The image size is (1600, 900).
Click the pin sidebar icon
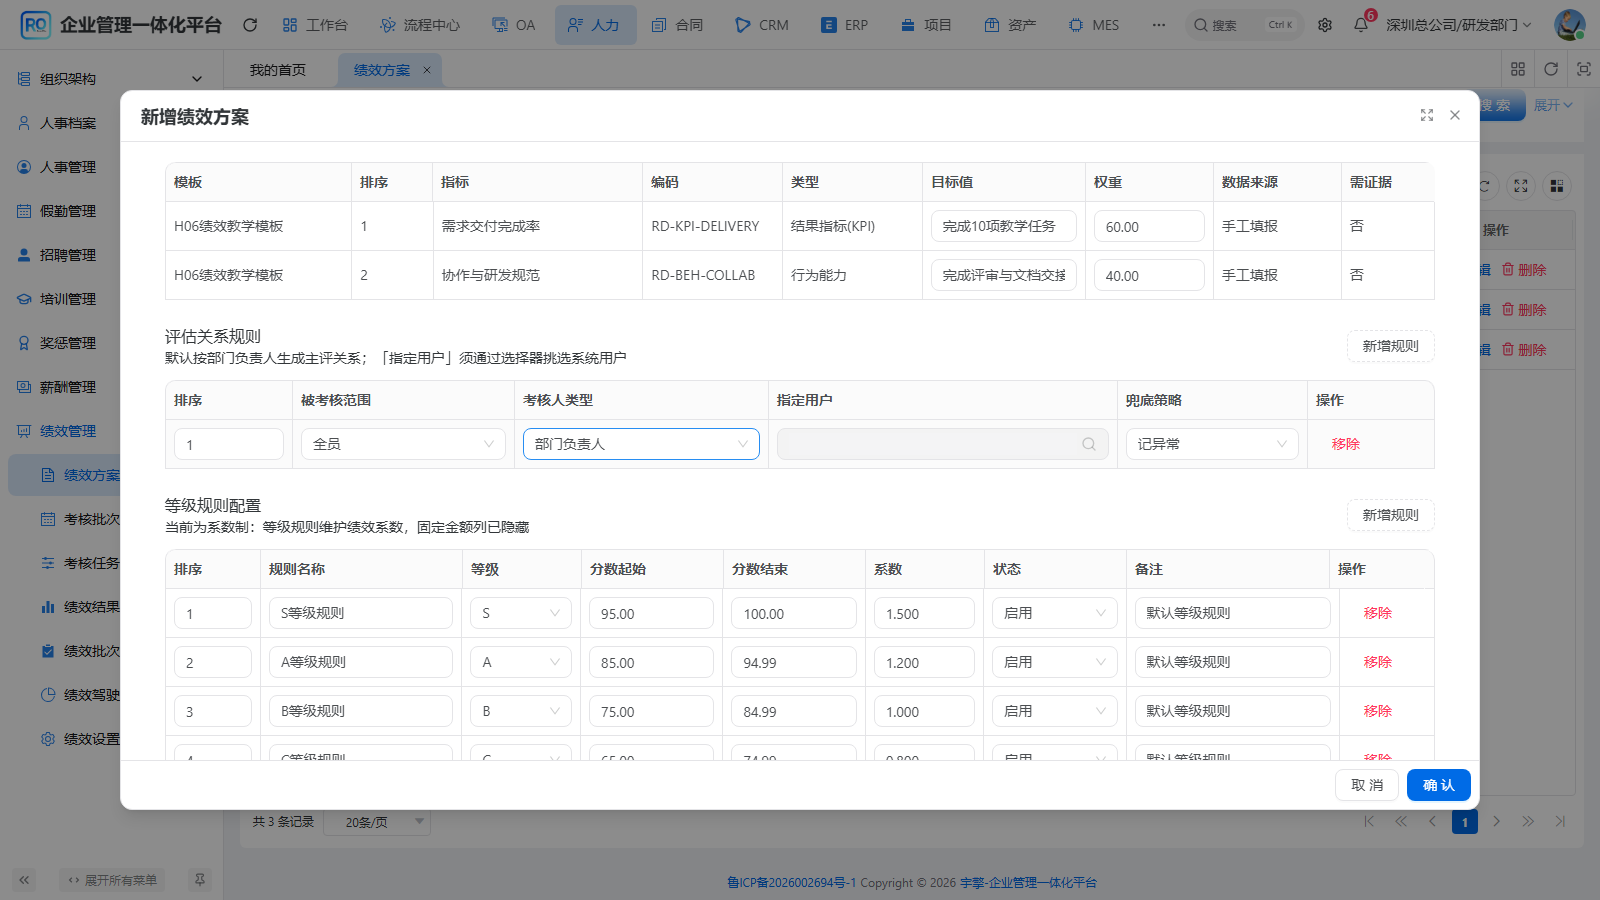pos(200,880)
